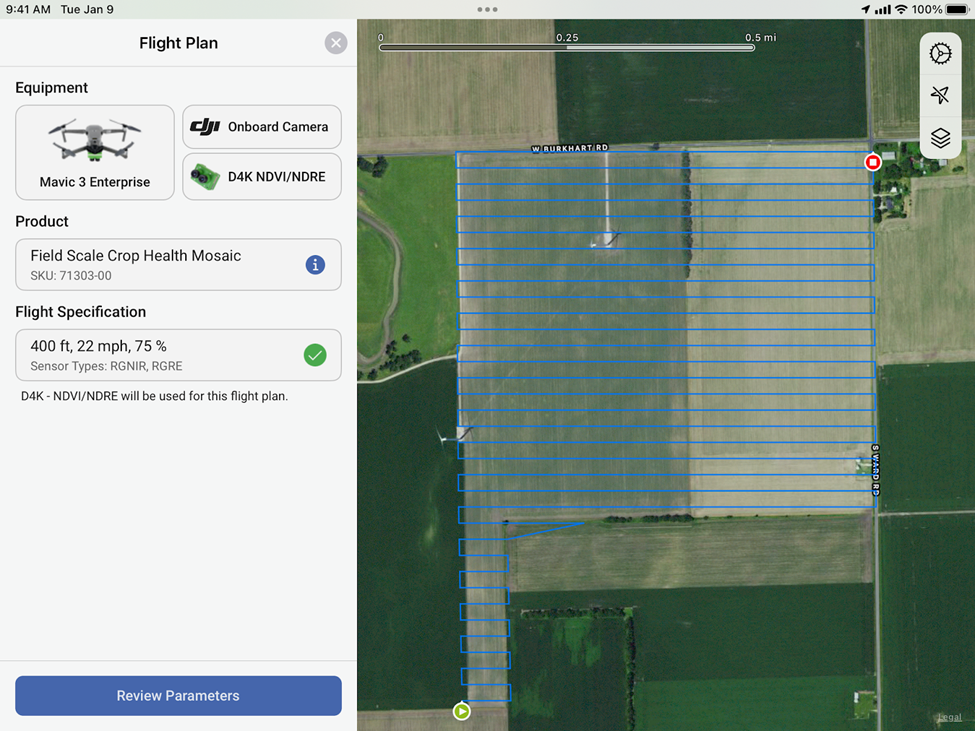Viewport: 975px width, 731px height.
Task: Tap the red flight end marker
Action: [x=873, y=162]
